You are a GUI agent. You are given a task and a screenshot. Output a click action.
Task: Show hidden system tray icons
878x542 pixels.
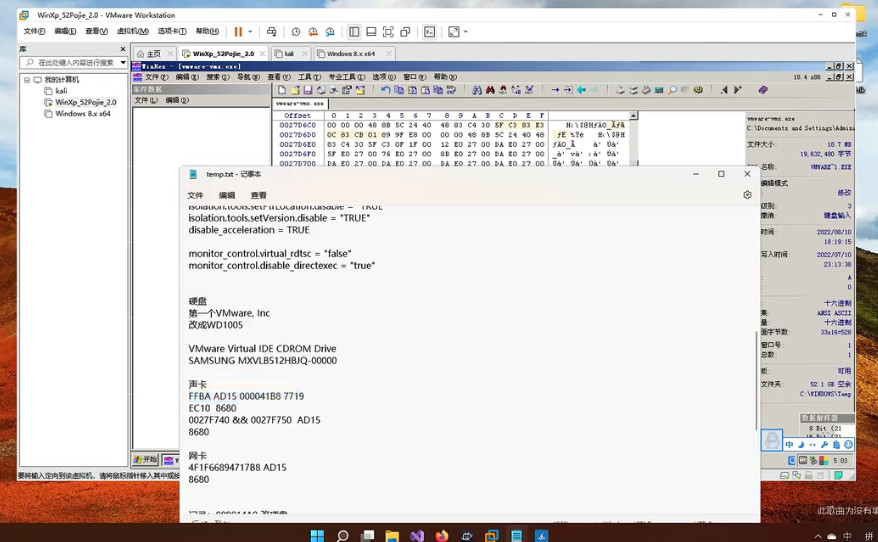(818, 536)
